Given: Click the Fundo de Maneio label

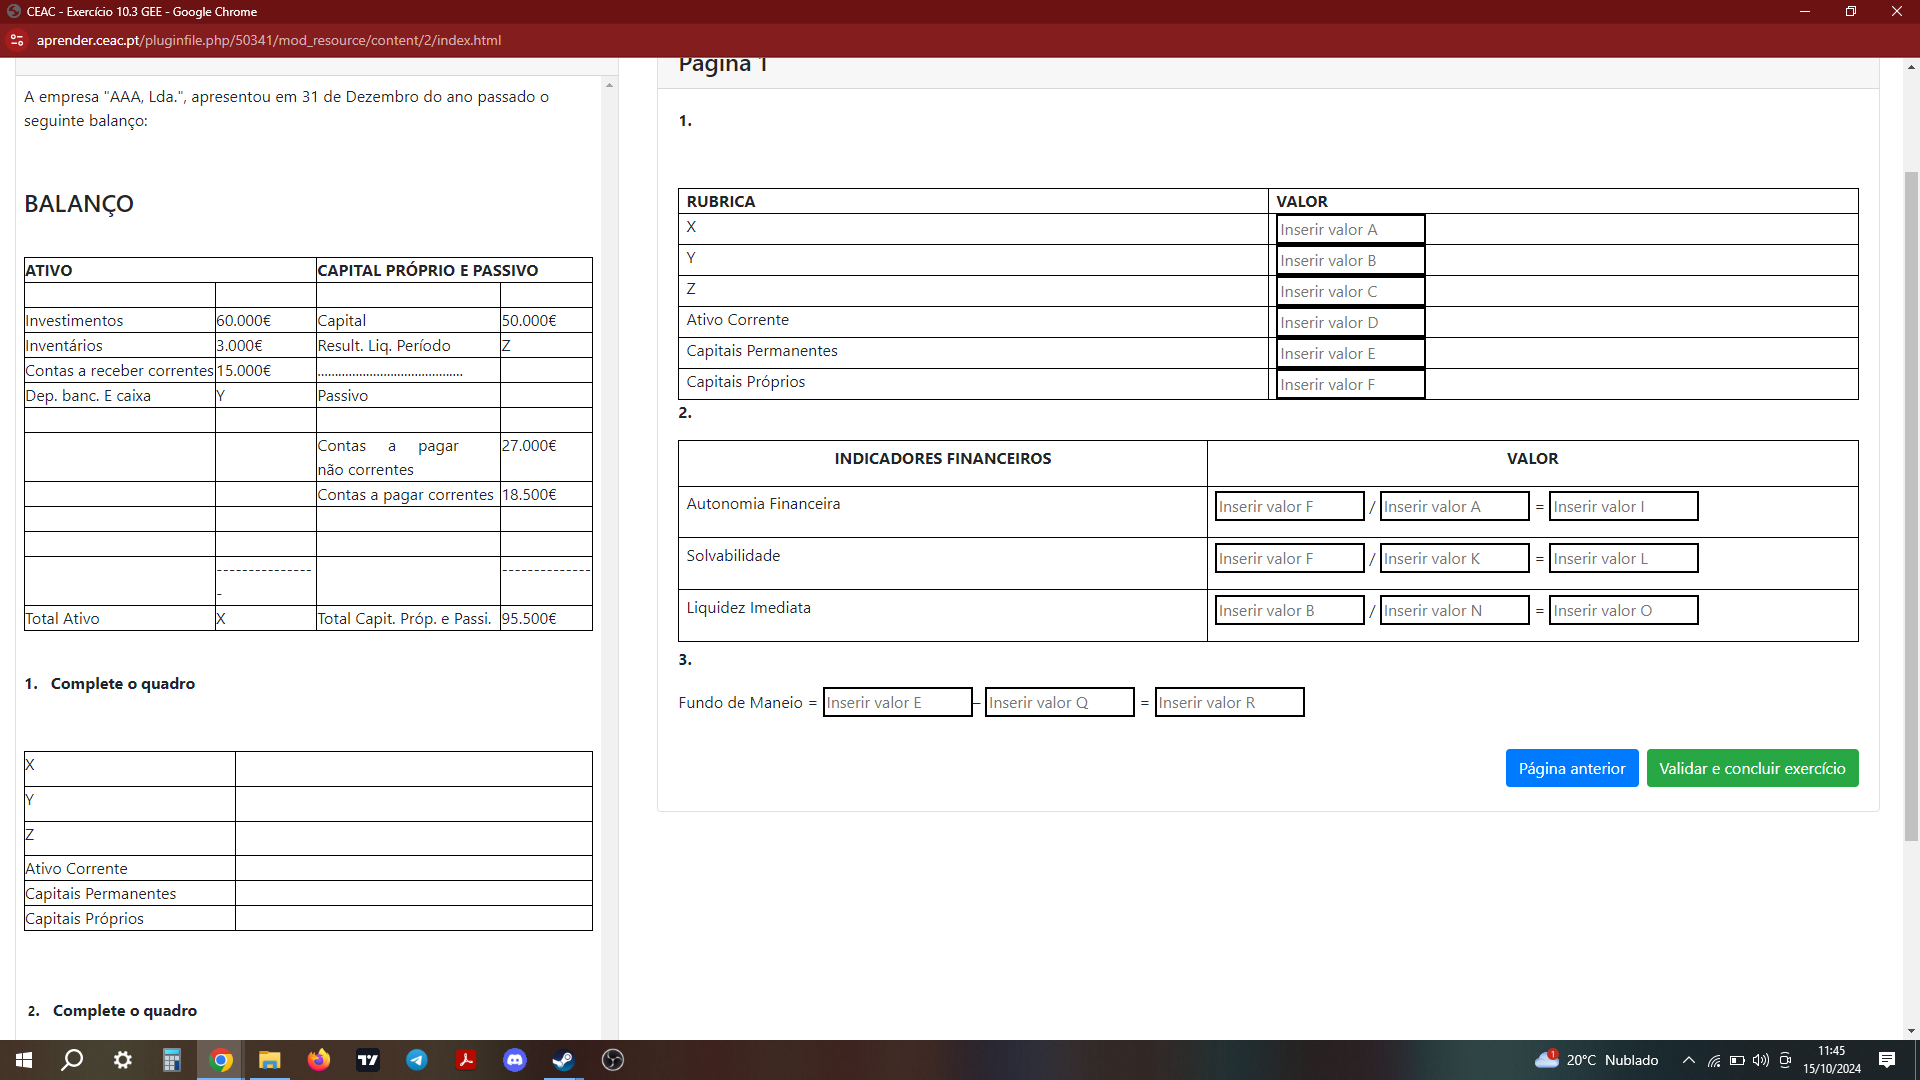Looking at the screenshot, I should coord(740,702).
